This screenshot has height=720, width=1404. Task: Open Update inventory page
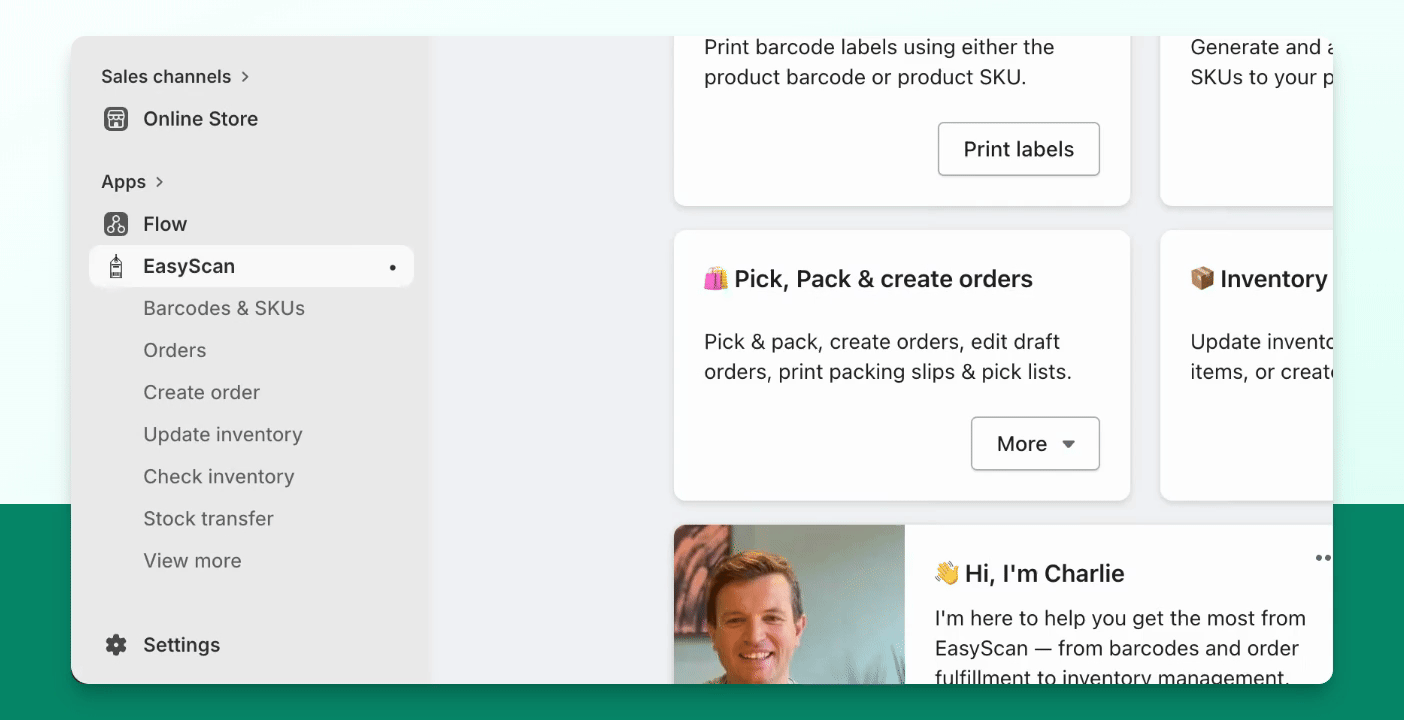(x=223, y=434)
